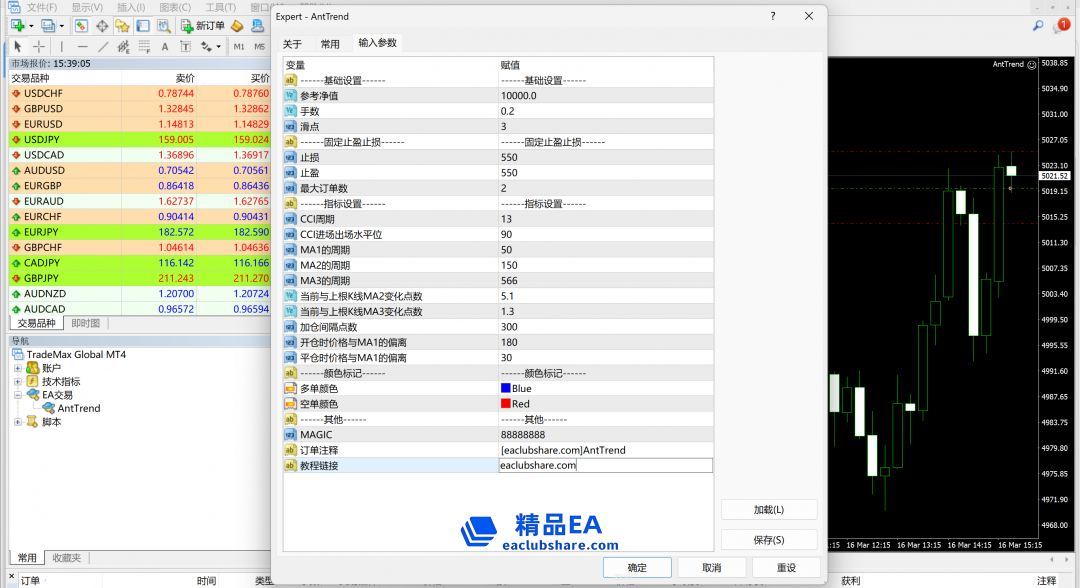Open the new chart icon on toolbar
Image resolution: width=1080 pixels, height=588 pixels.
pyautogui.click(x=15, y=25)
